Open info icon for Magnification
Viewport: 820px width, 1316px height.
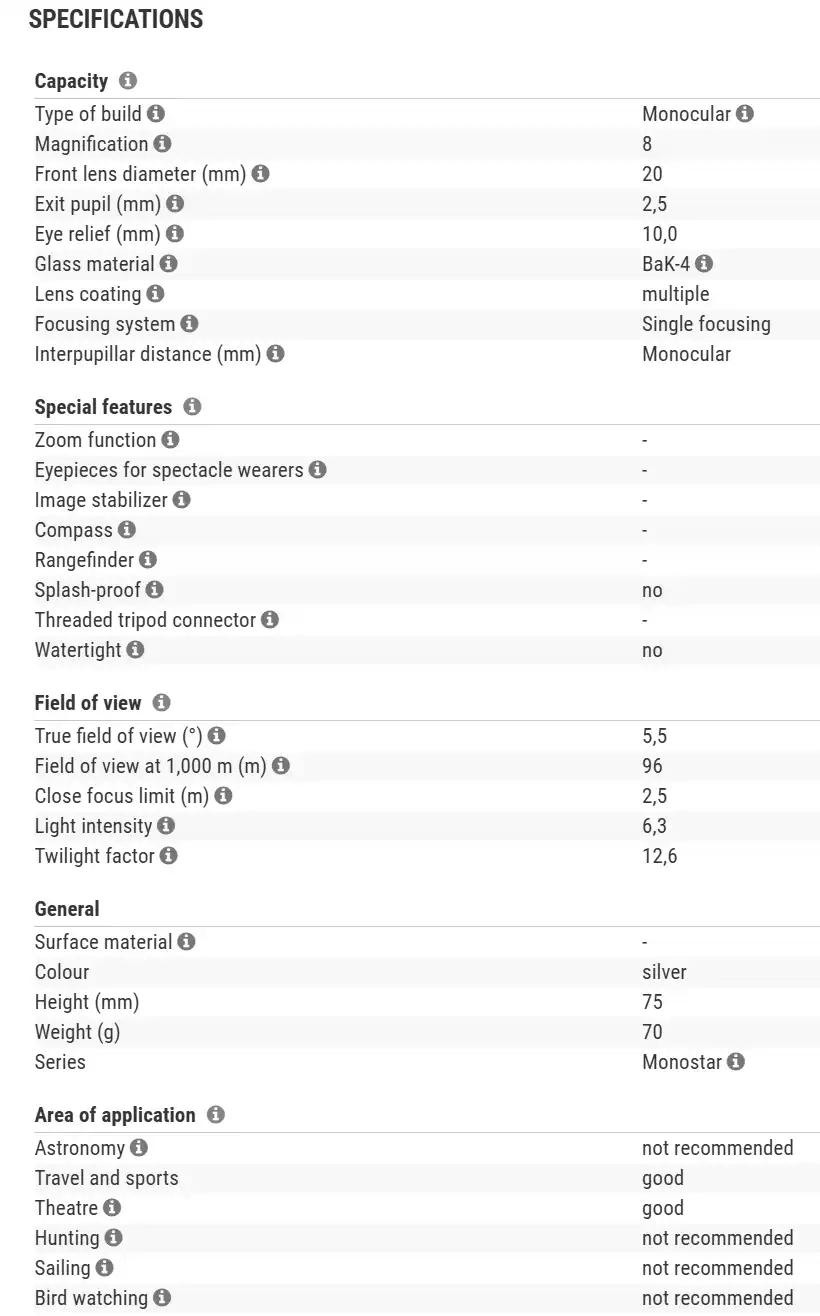pos(162,143)
